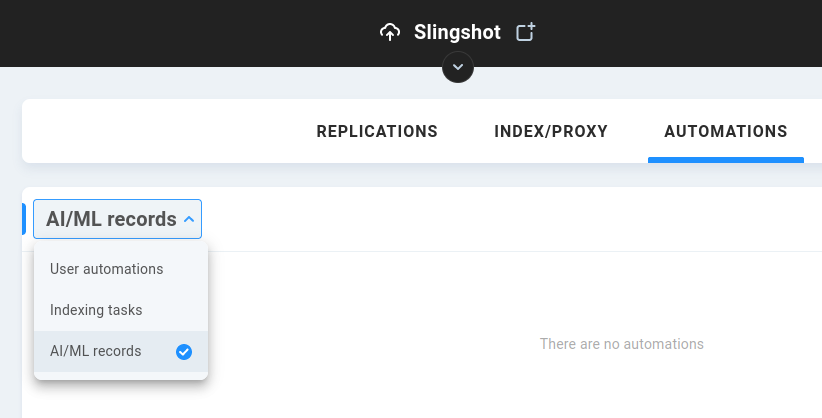Select the Automations tab

[x=726, y=131]
